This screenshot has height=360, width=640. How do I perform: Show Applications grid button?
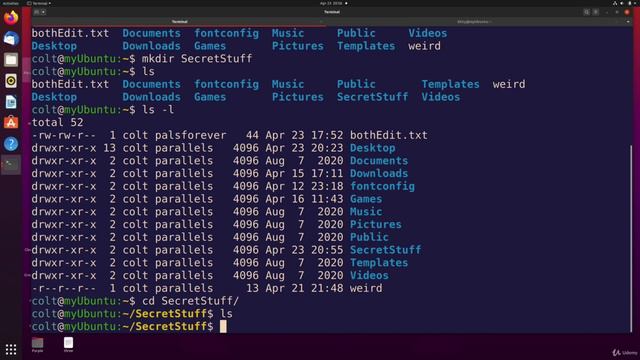(x=11, y=349)
